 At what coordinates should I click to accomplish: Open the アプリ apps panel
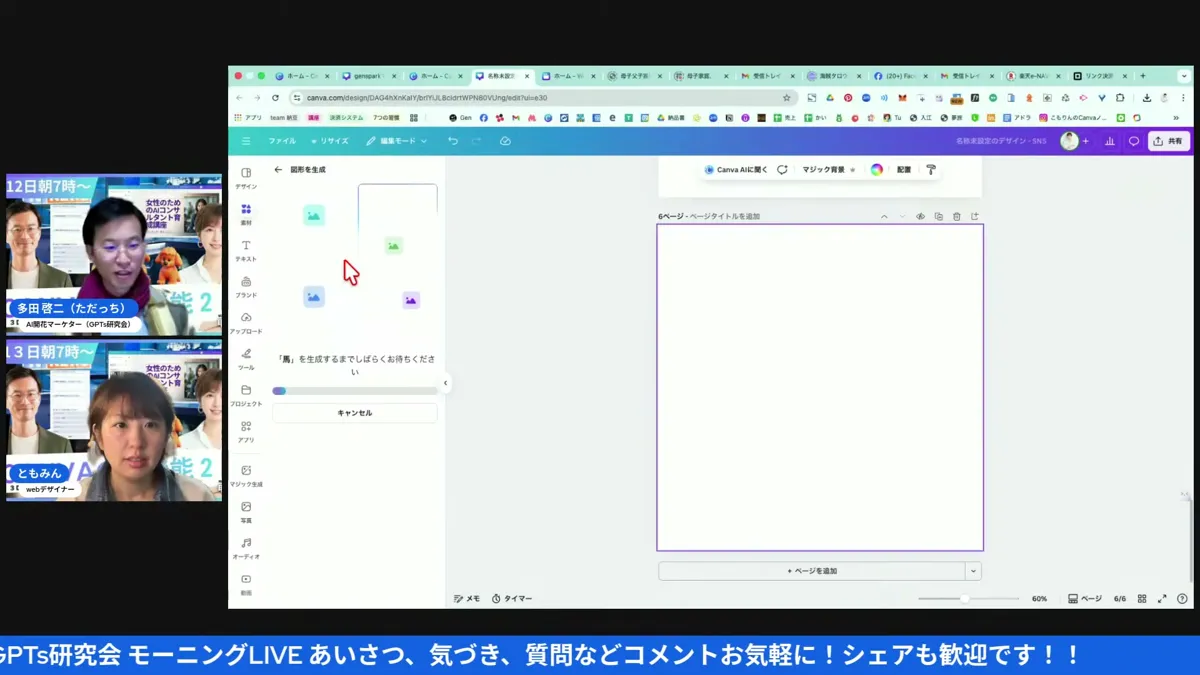[x=246, y=431]
